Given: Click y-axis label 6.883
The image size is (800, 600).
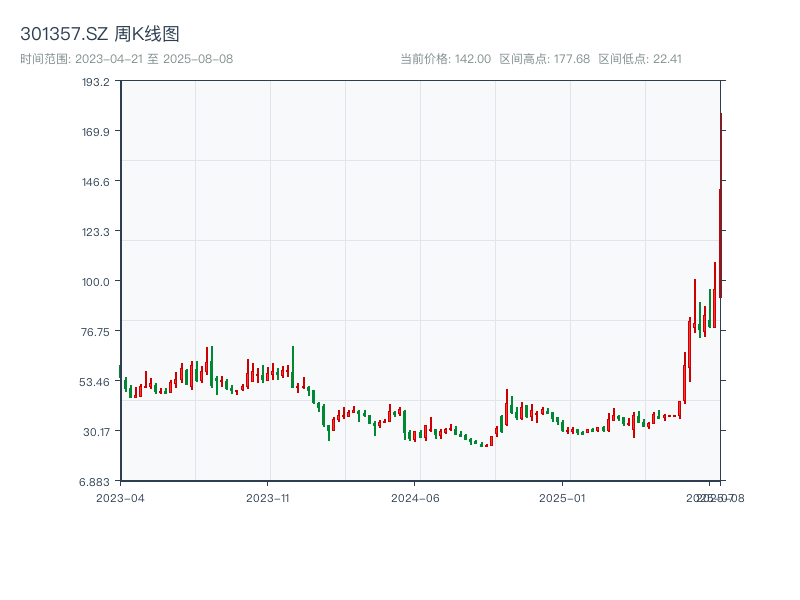Looking at the screenshot, I should (x=94, y=482).
